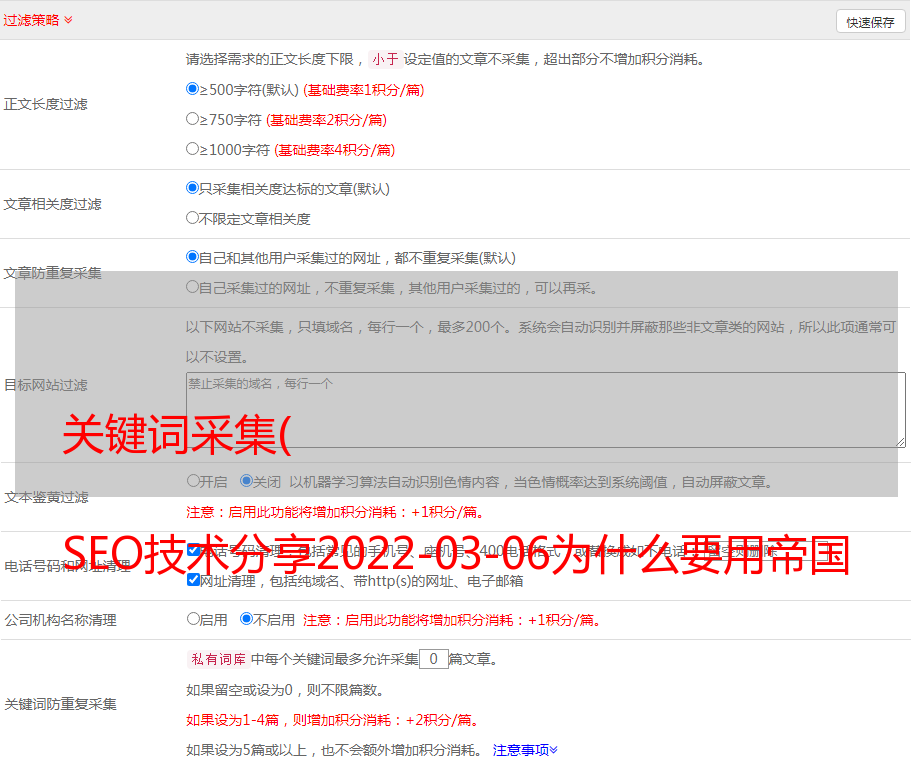This screenshot has height=768, width=912.
Task: Select 不限定文章相关度 radio
Action: [x=192, y=218]
